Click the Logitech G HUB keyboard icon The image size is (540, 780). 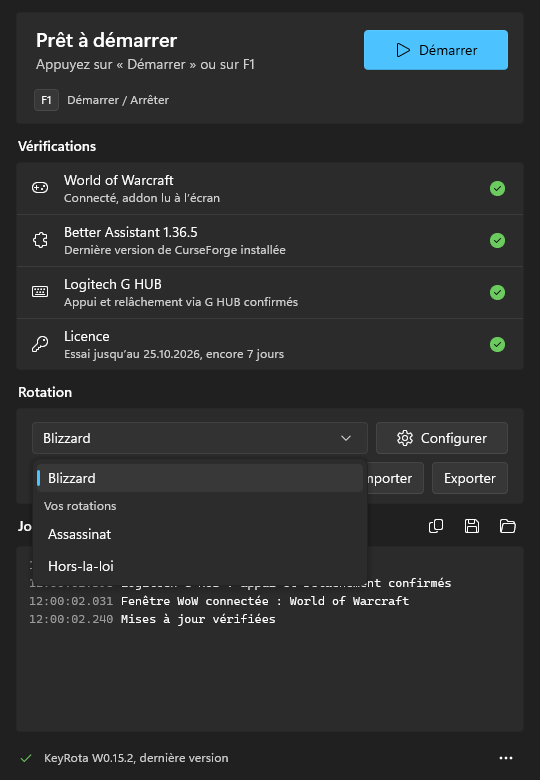[x=40, y=292]
